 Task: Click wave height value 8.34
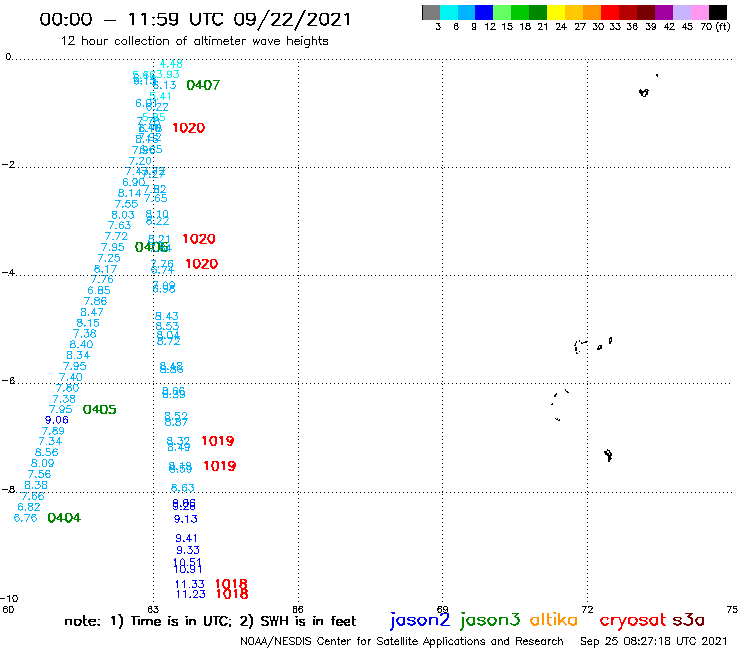[78, 355]
